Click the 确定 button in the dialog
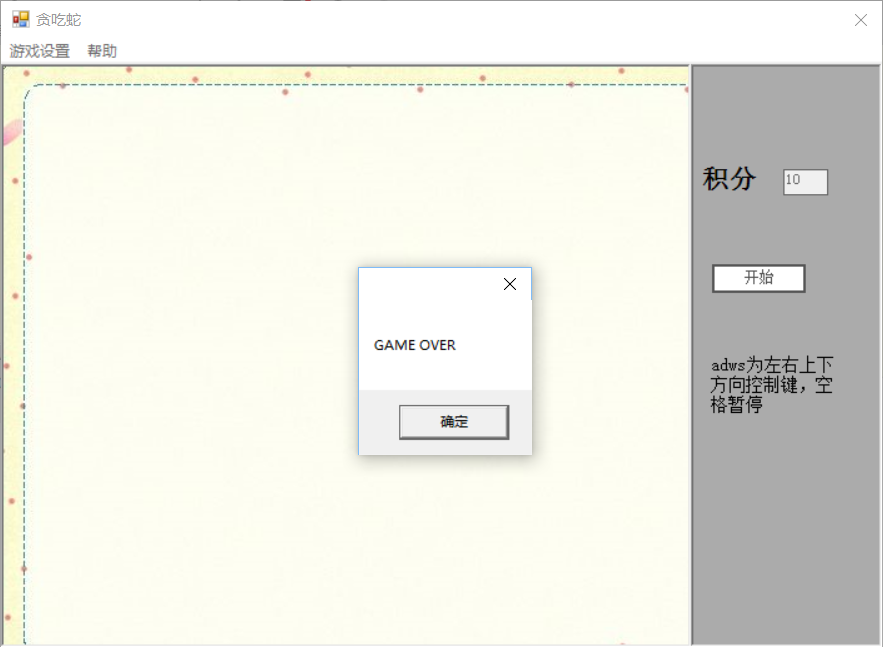This screenshot has width=883, height=647. (x=454, y=422)
